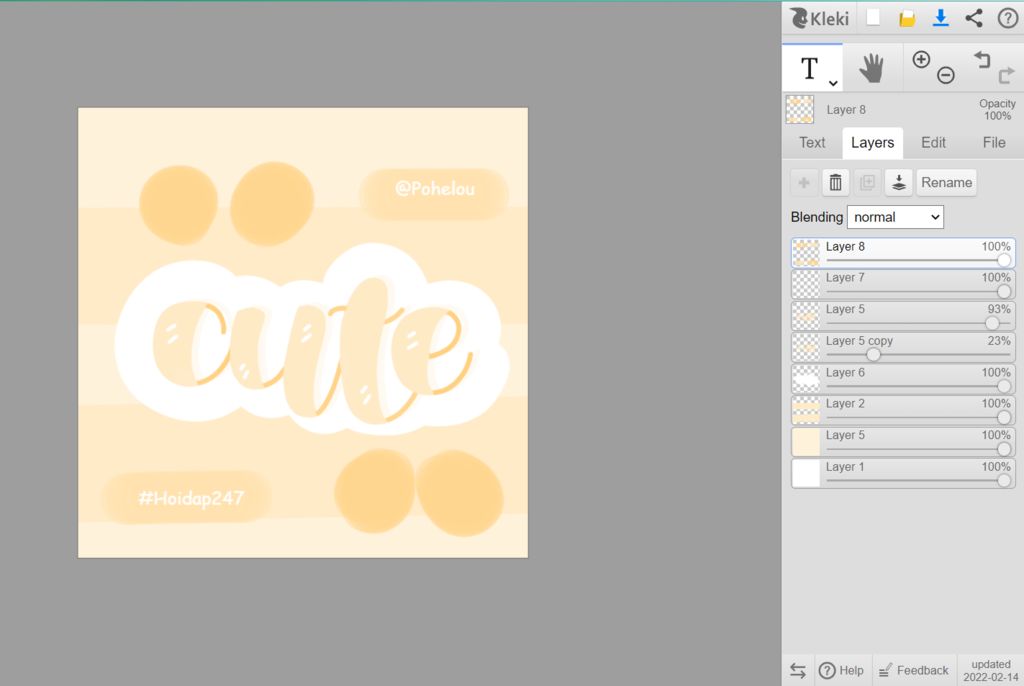Viewport: 1024px width, 686px height.
Task: Click the Opacity 100% label for Layer 8
Action: coord(997,110)
